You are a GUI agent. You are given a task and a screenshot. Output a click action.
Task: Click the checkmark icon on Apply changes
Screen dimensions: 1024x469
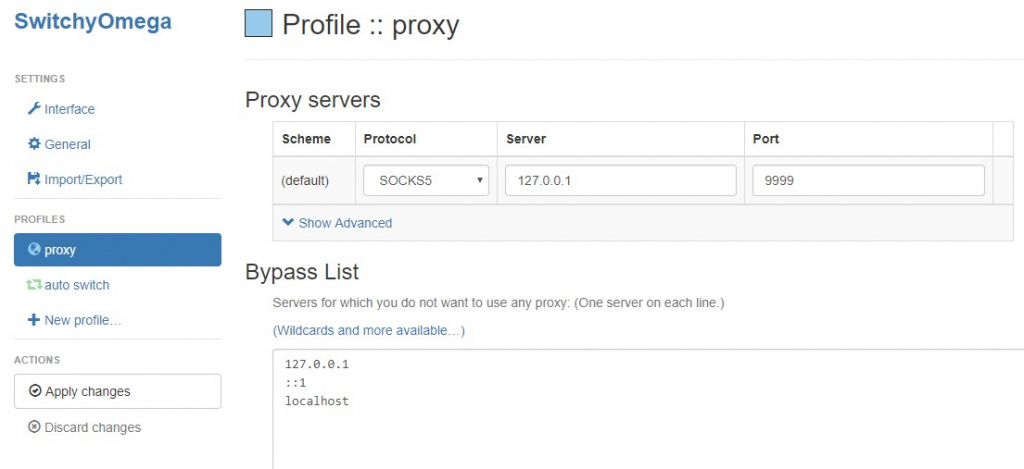36,391
